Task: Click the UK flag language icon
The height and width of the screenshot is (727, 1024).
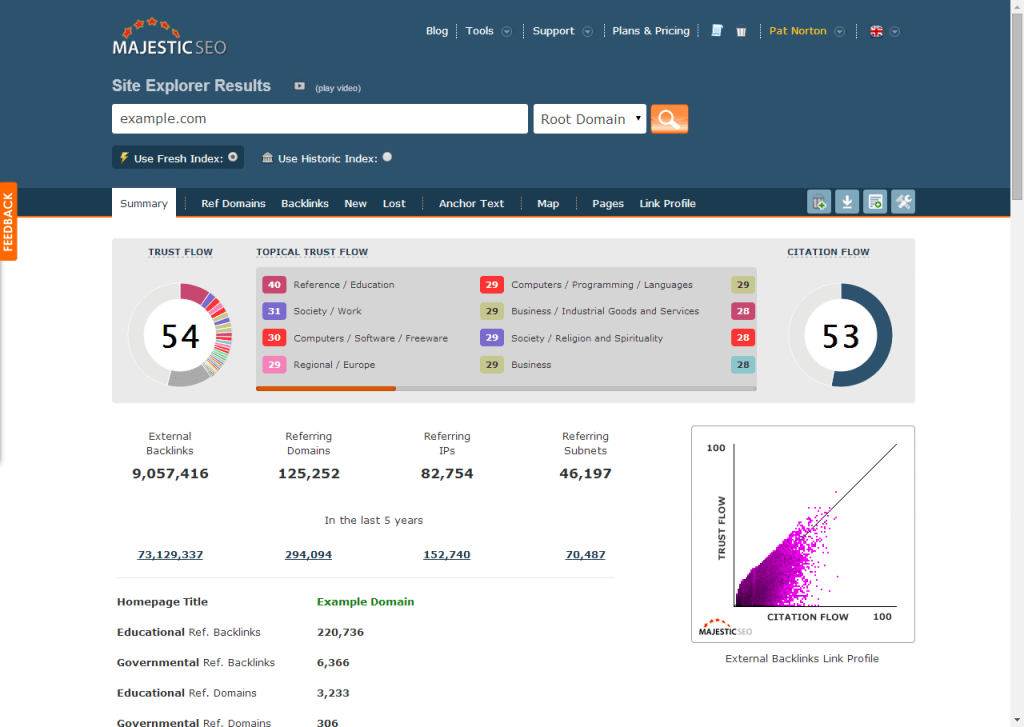Action: (876, 31)
